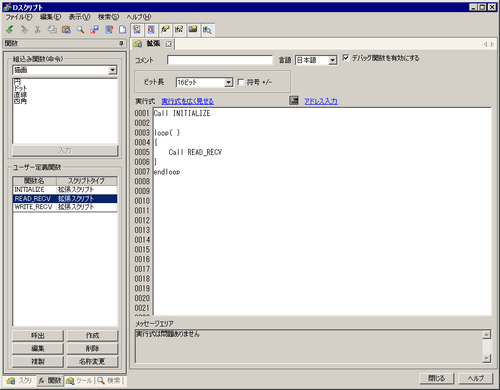
Task: Click the rightmost toolbar icon with magnifier
Action: [x=207, y=30]
